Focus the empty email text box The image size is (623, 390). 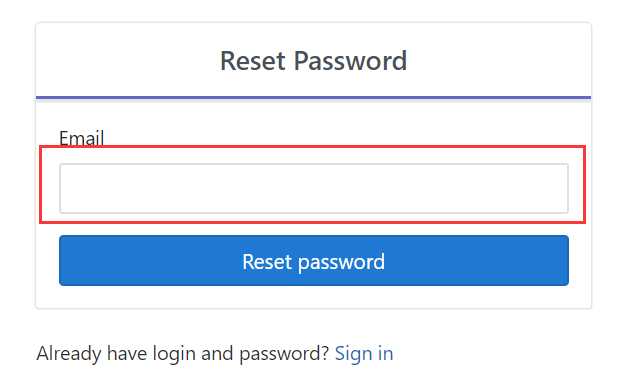[314, 188]
